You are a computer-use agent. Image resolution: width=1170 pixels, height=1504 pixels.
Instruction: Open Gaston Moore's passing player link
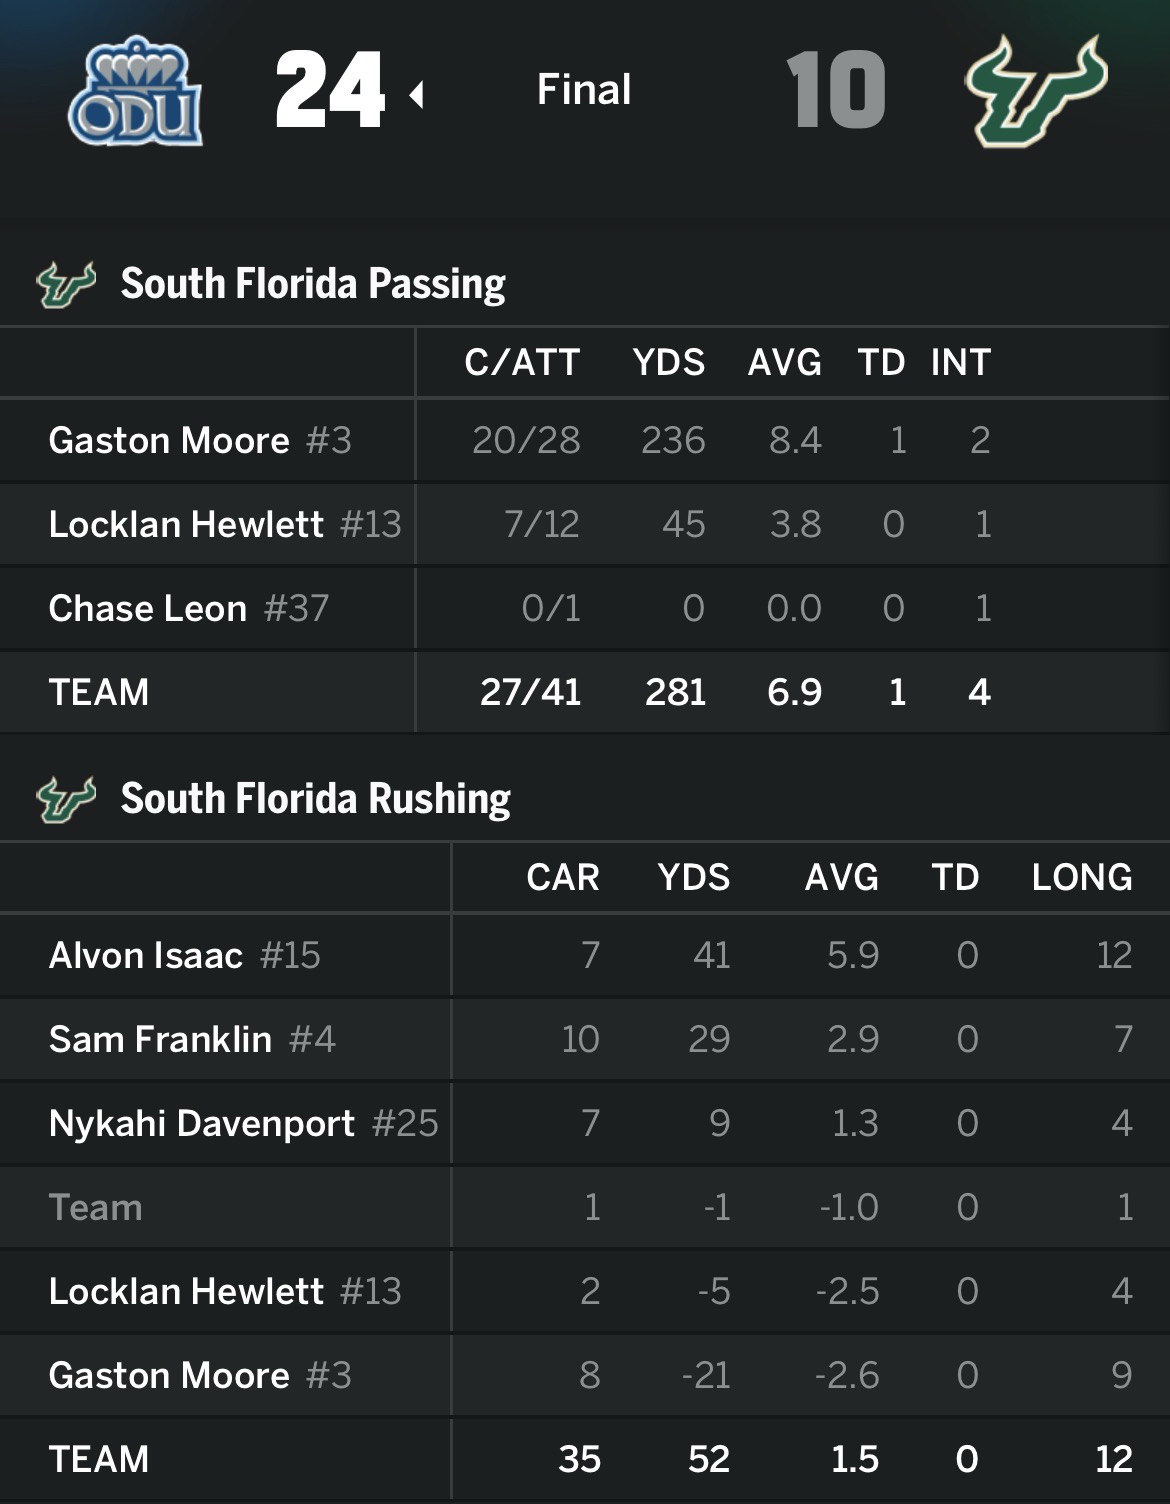pos(169,441)
